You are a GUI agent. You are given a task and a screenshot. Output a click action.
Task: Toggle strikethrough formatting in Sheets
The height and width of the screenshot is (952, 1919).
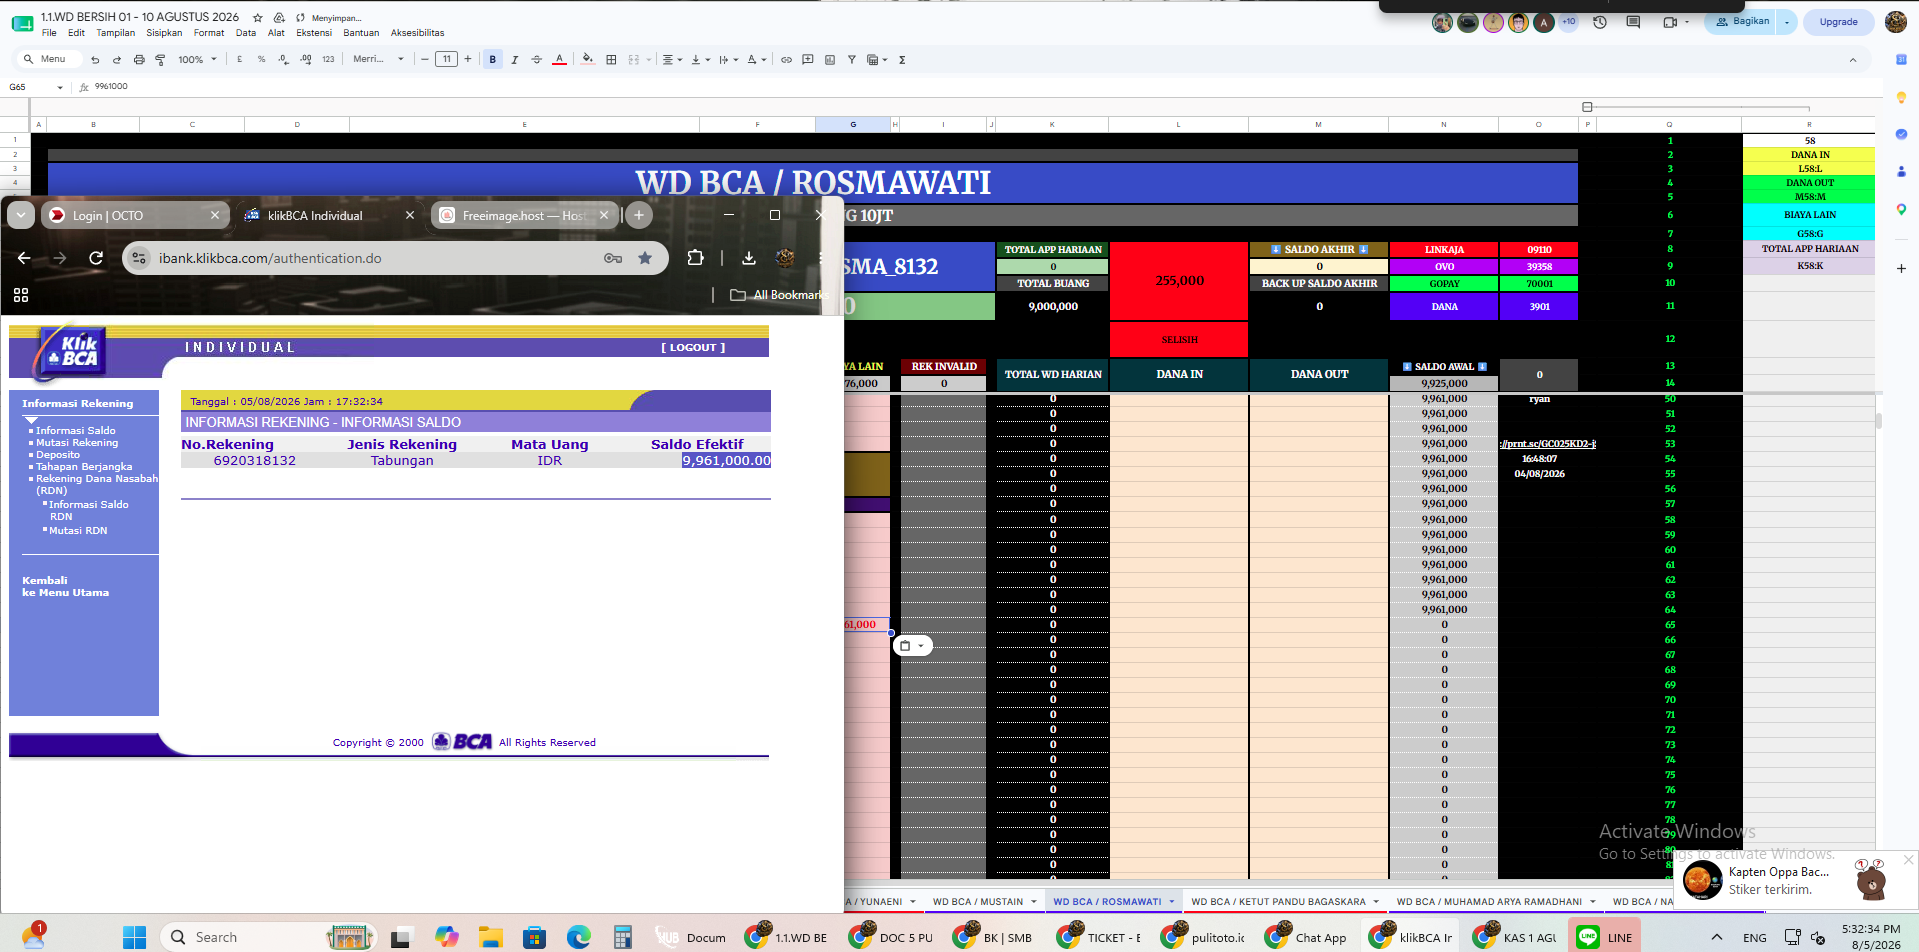[x=537, y=60]
